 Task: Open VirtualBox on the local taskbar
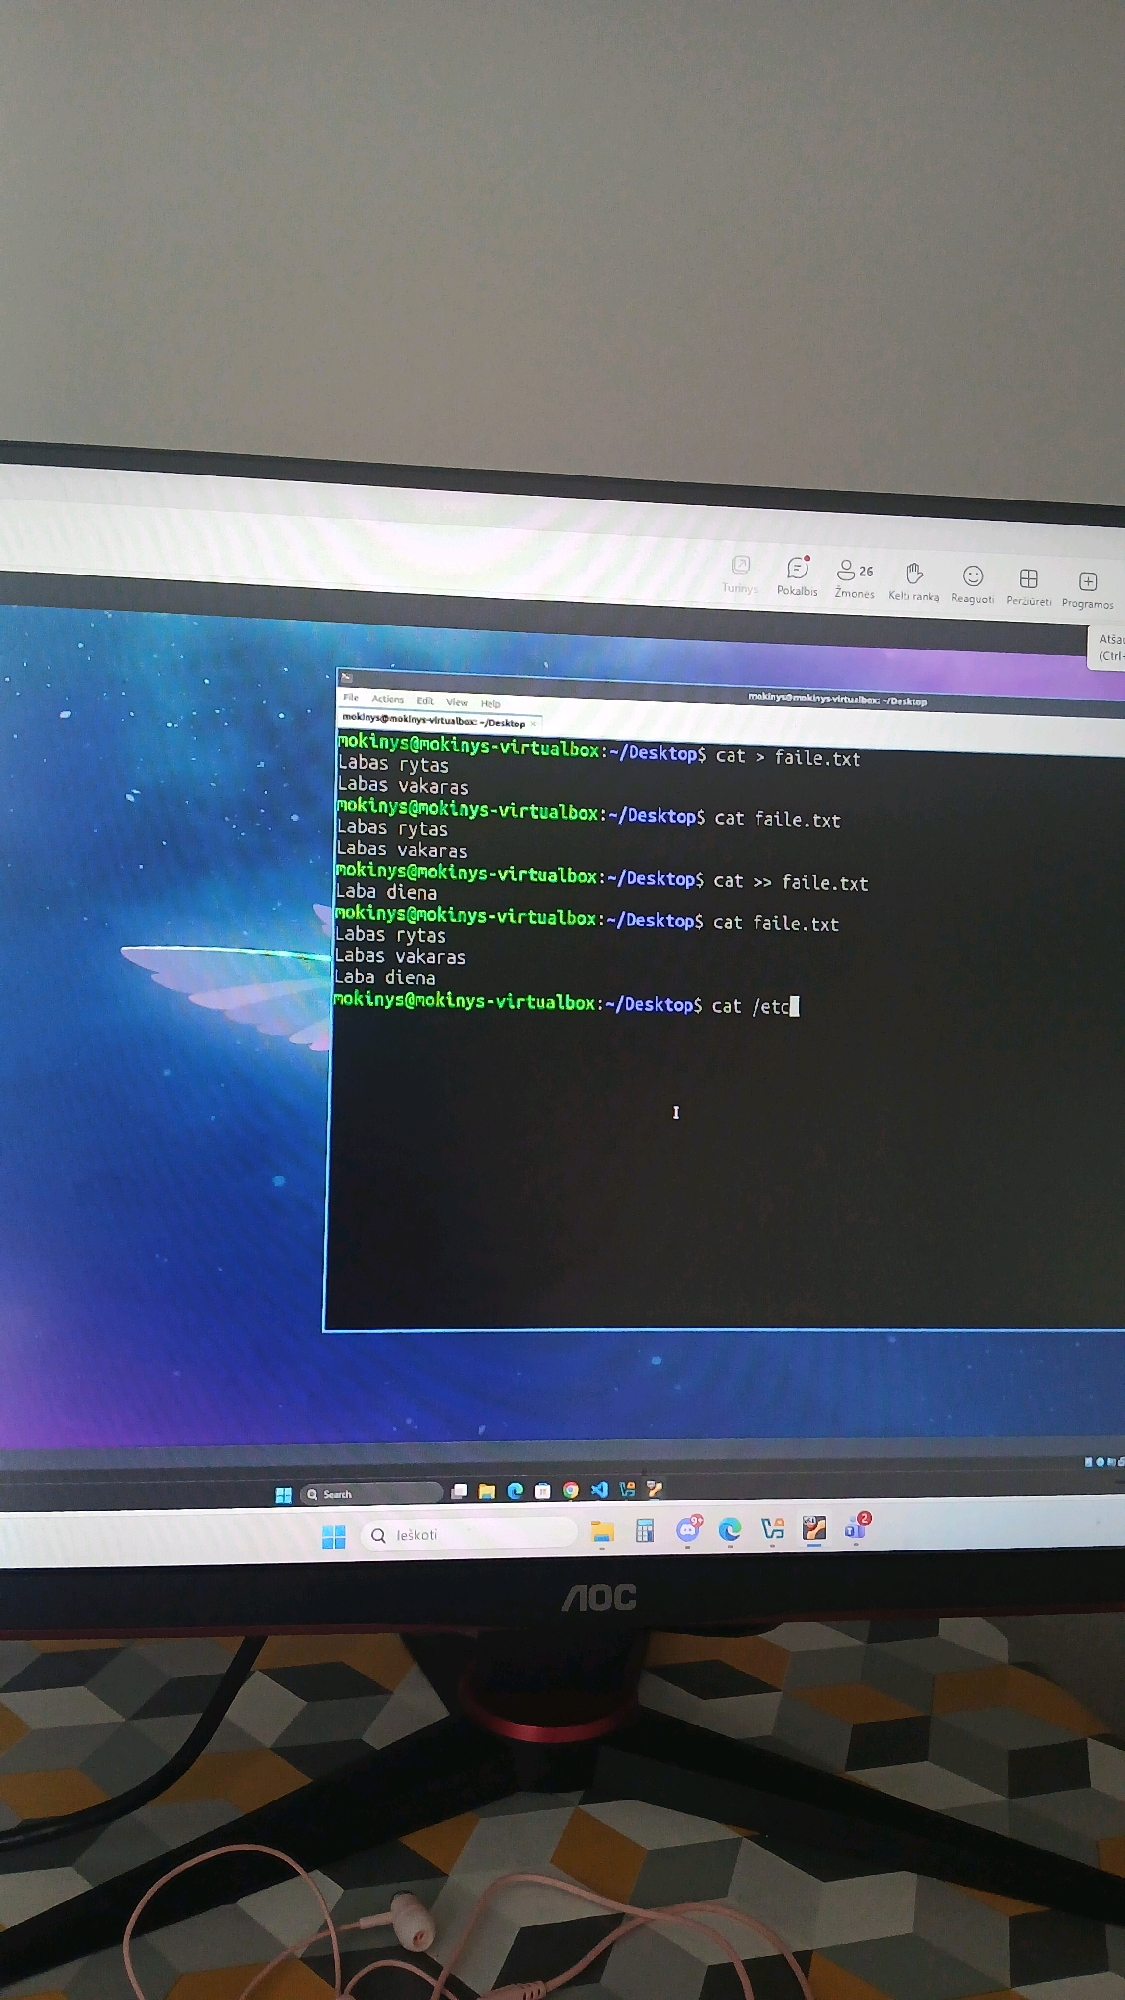pyautogui.click(x=772, y=1528)
